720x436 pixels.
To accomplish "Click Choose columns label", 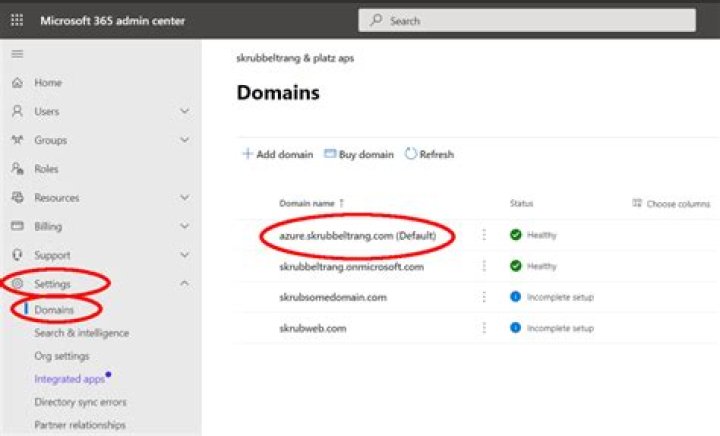I will pyautogui.click(x=678, y=203).
